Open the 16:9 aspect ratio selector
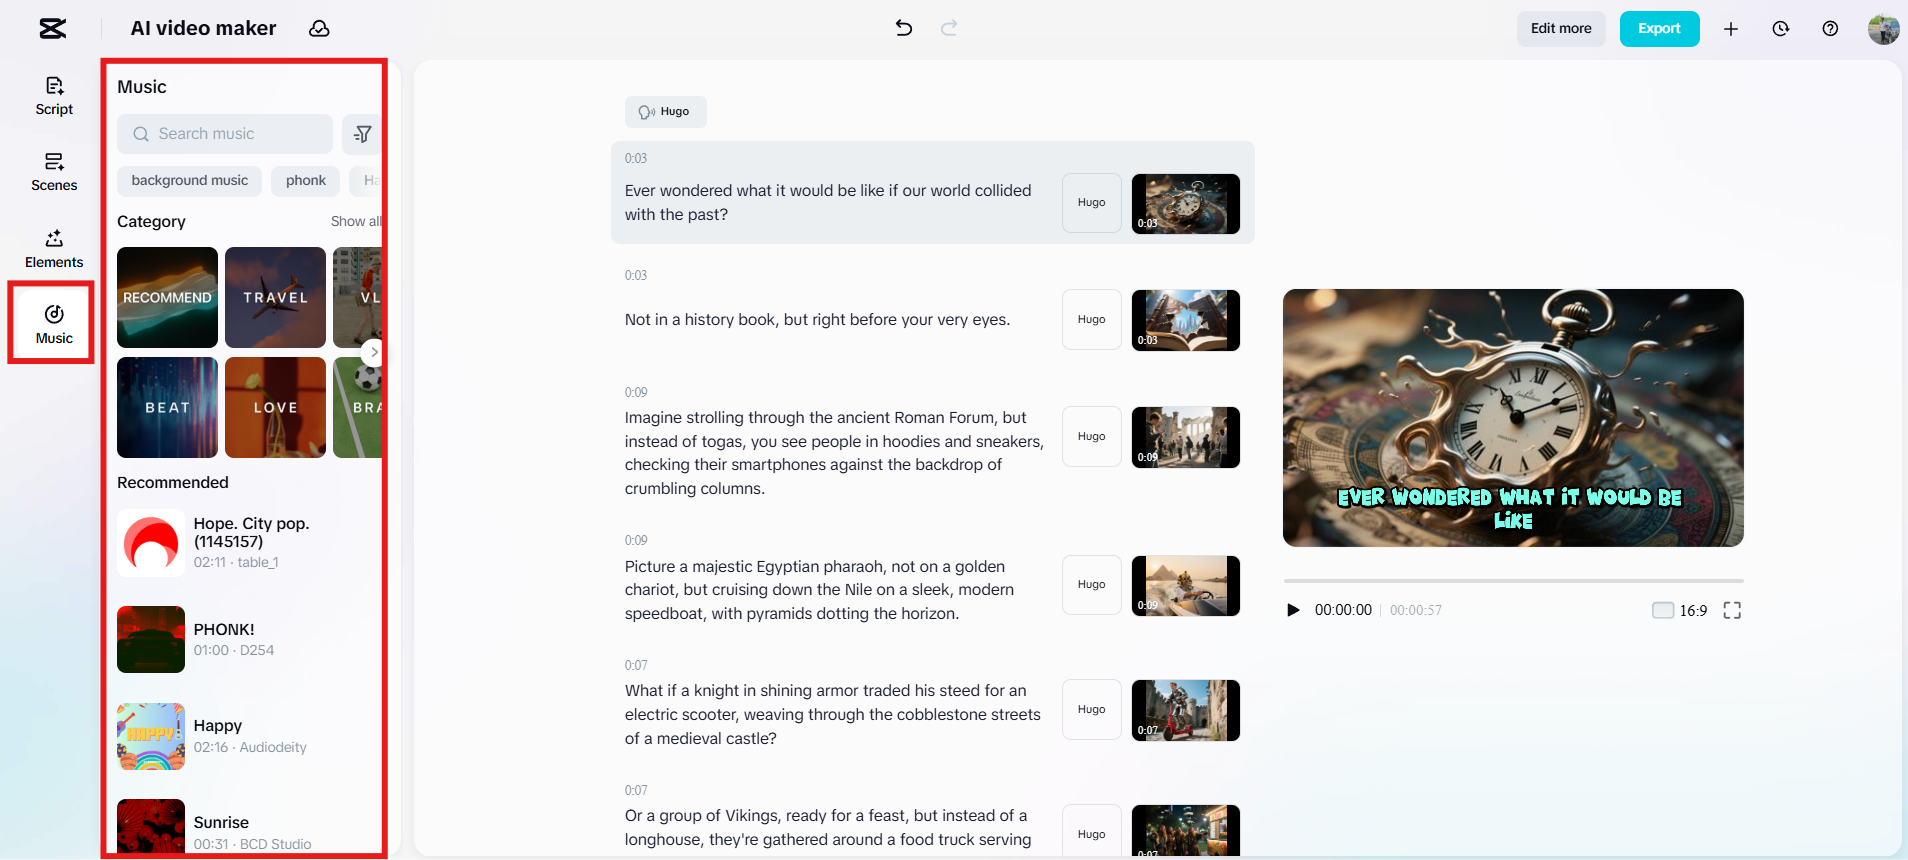 click(1680, 610)
